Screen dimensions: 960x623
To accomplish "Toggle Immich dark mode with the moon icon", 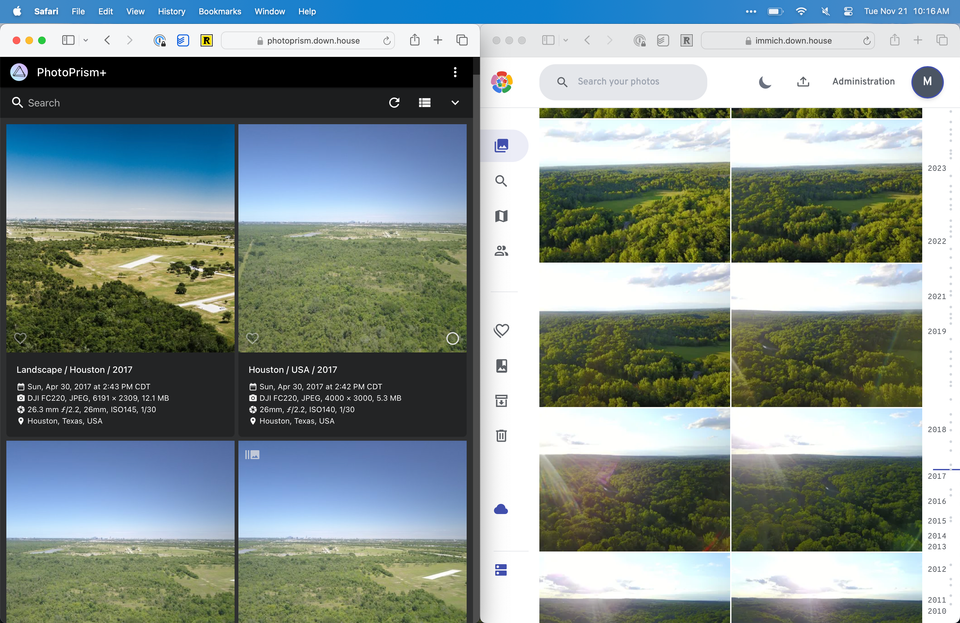I will [765, 82].
